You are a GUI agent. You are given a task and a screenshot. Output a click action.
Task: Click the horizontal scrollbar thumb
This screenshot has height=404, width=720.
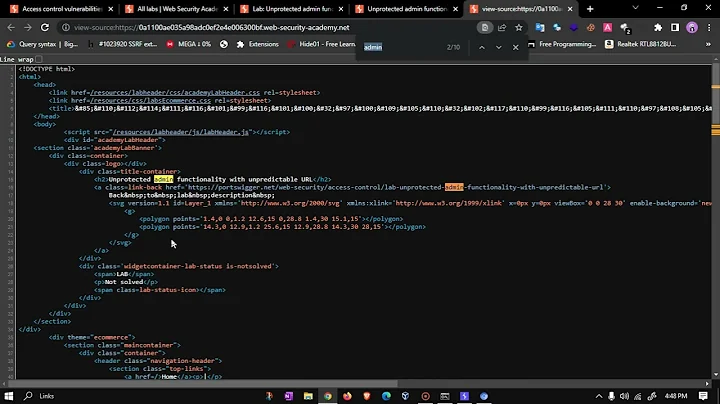[203, 384]
